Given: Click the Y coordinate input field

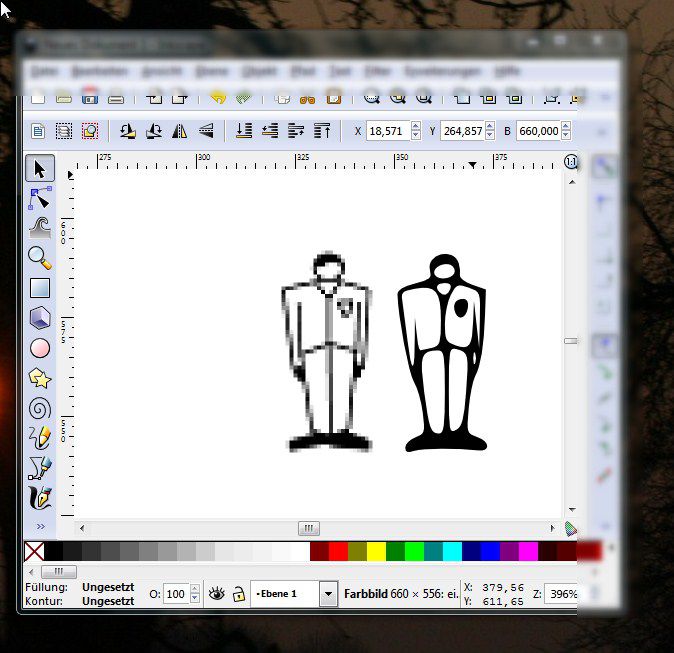Looking at the screenshot, I should tap(460, 131).
